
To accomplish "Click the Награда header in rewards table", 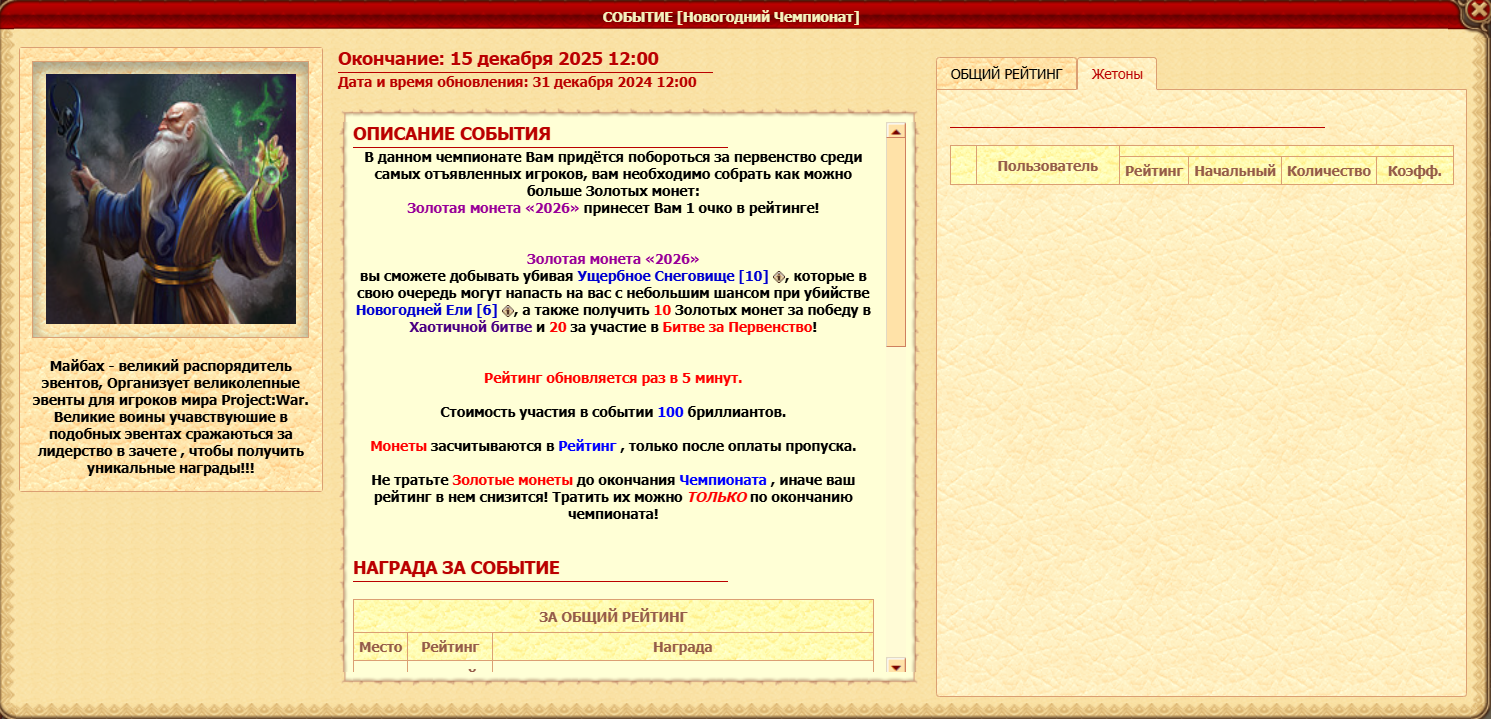I will pos(682,647).
